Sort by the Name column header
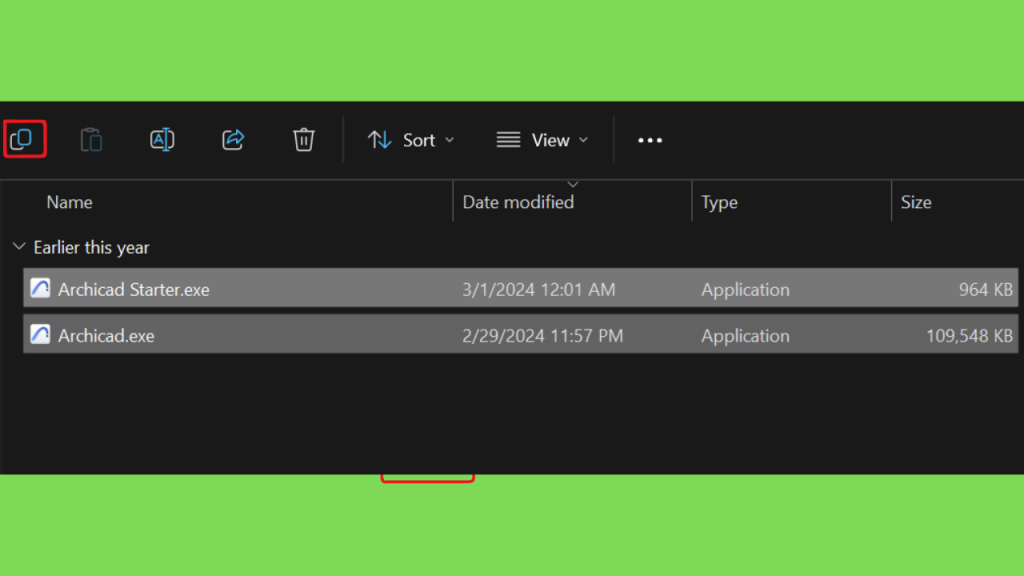Viewport: 1024px width, 576px height. (x=70, y=202)
